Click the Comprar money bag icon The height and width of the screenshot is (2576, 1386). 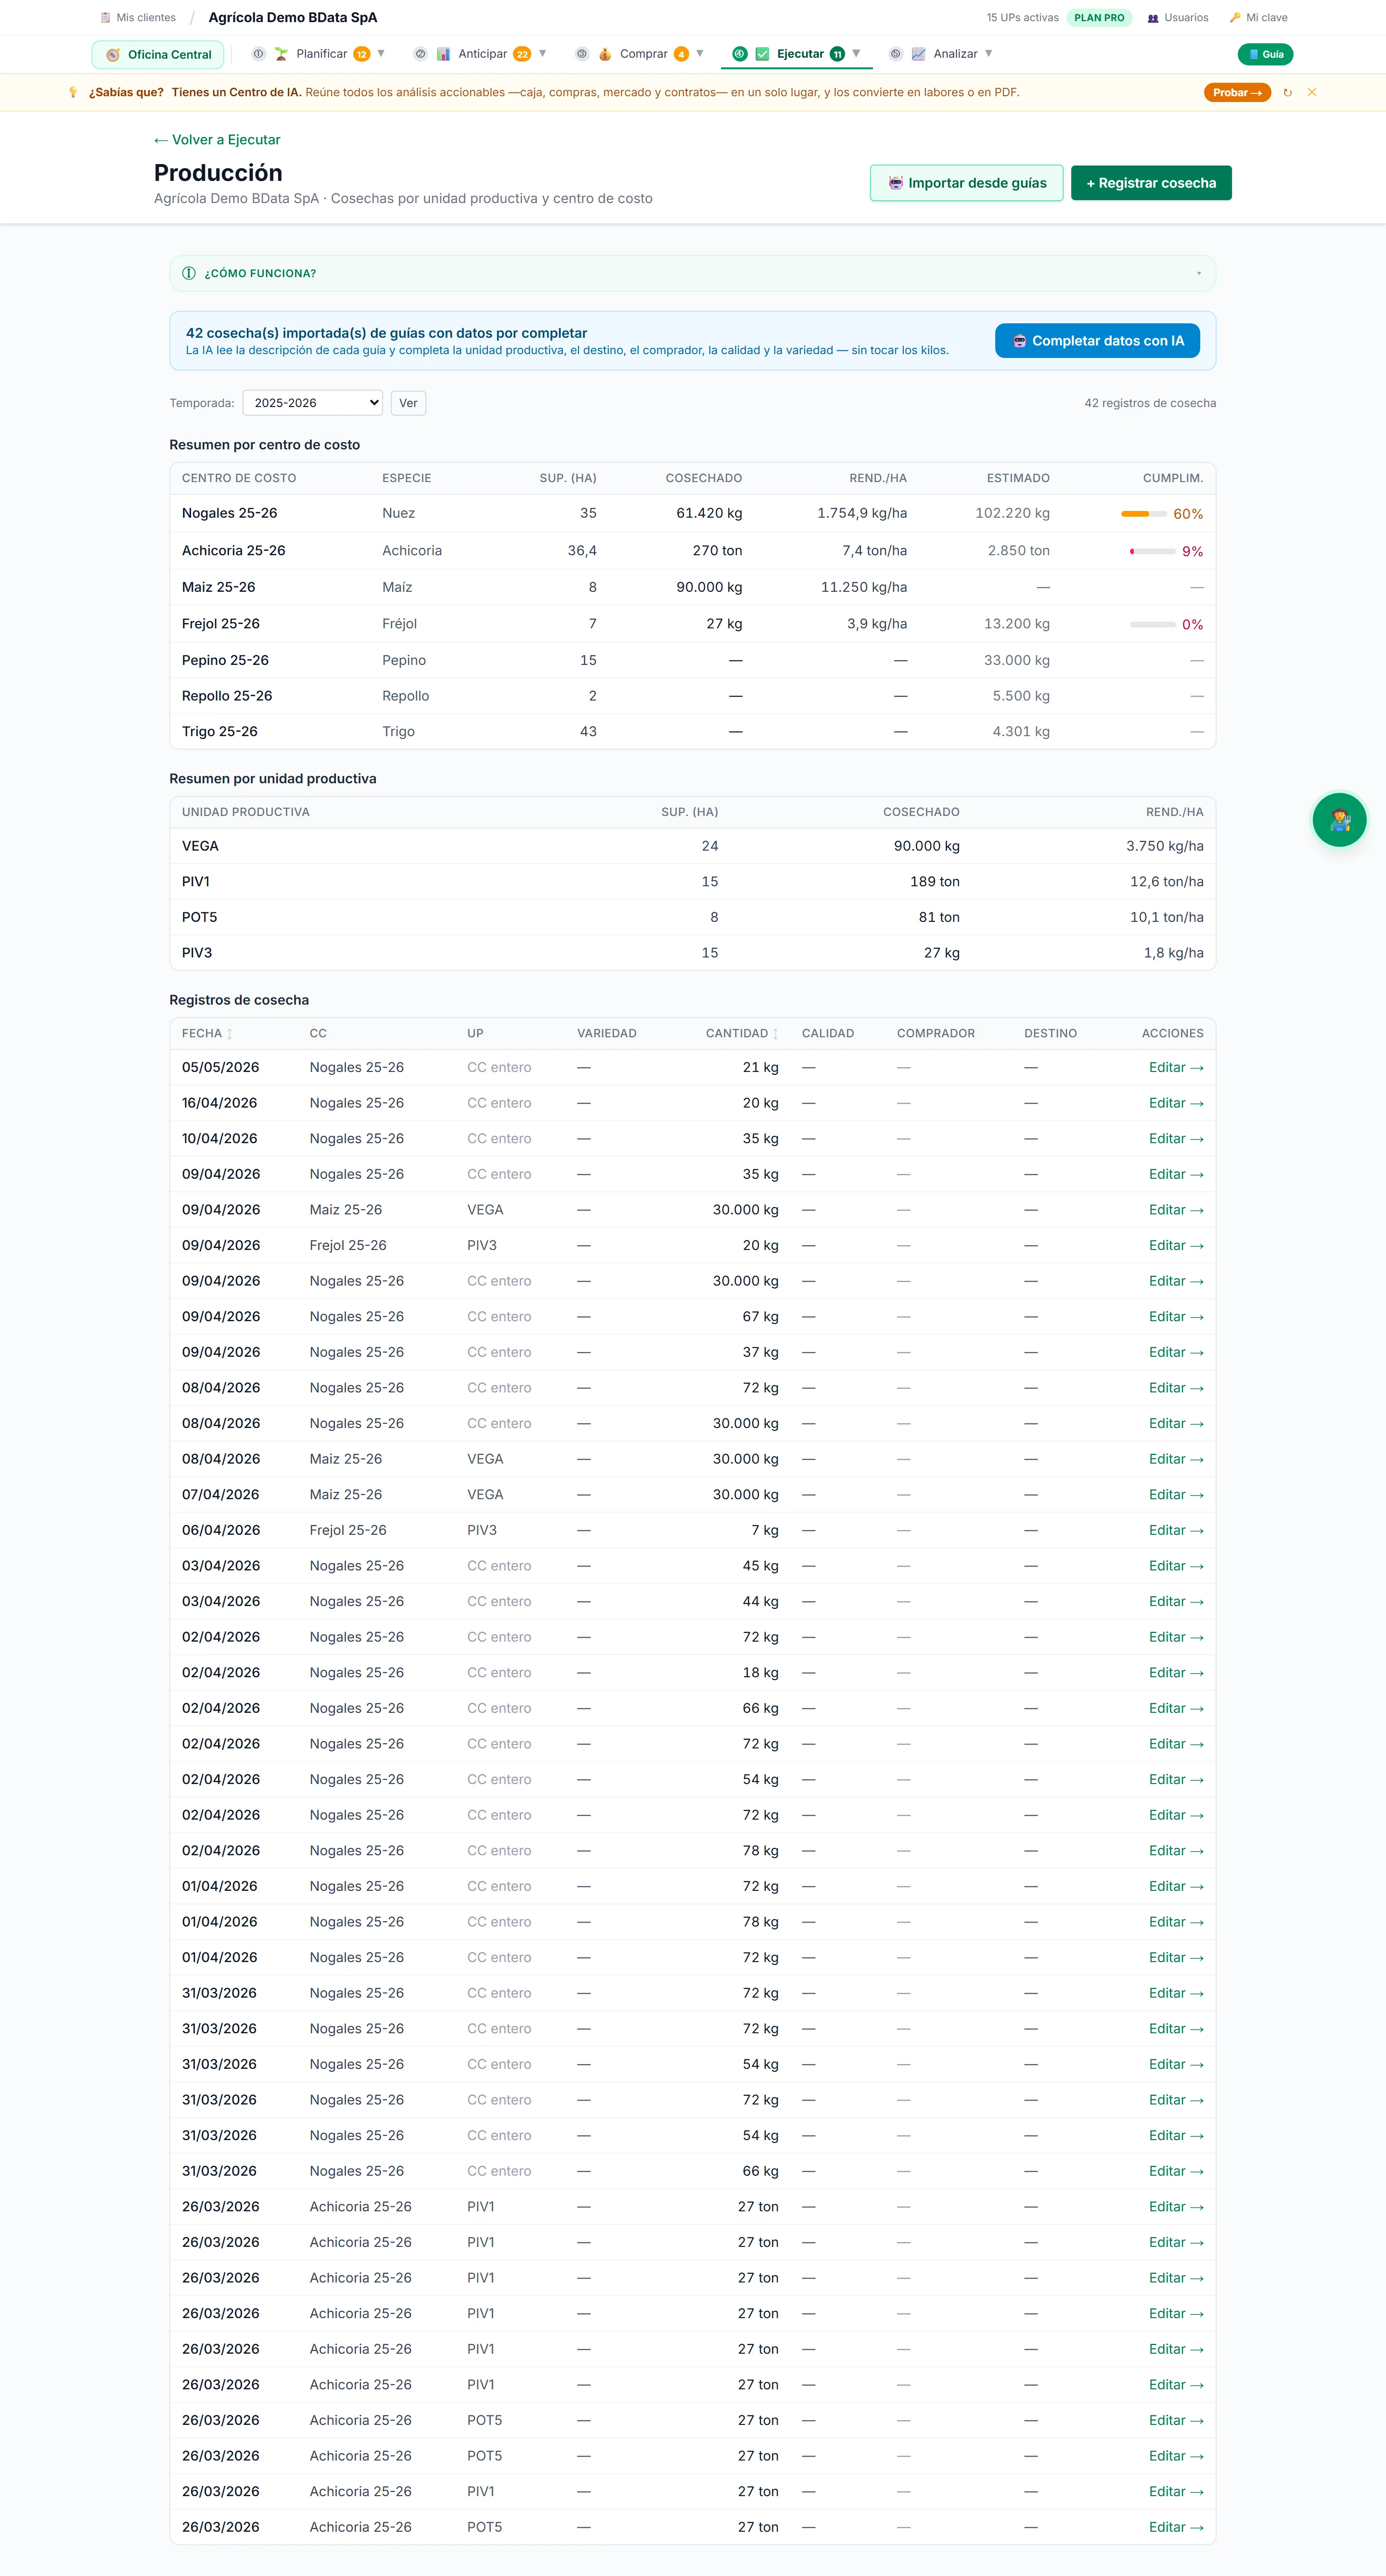605,54
